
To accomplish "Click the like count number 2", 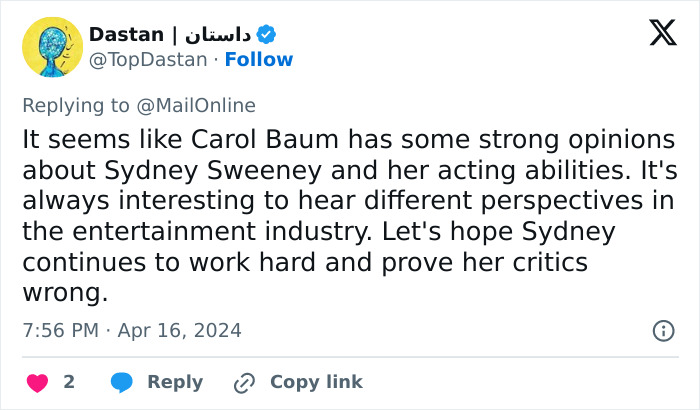I will 69,382.
